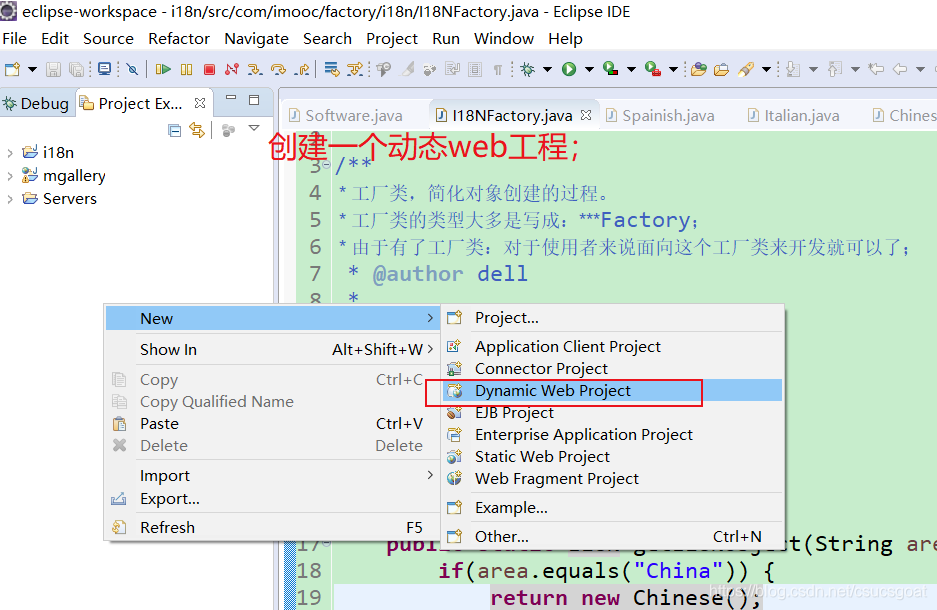The height and width of the screenshot is (610, 937).
Task: Click Paste in context menu
Action: pyautogui.click(x=272, y=424)
